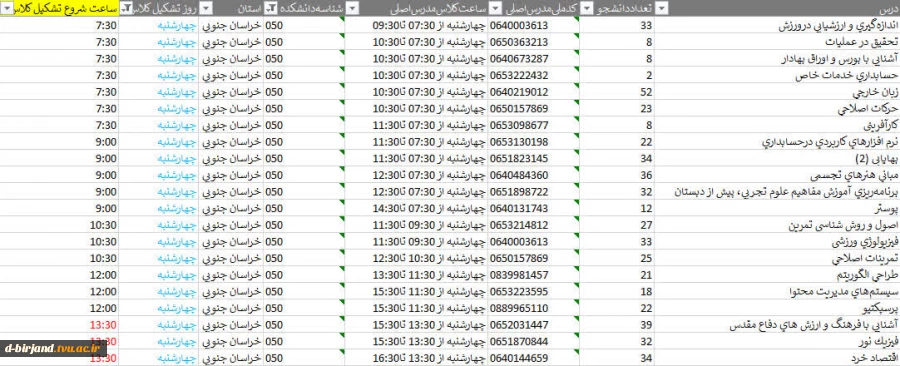This screenshot has width=900, height=366.
Task: Select the درس header cell
Action: coord(777,9)
